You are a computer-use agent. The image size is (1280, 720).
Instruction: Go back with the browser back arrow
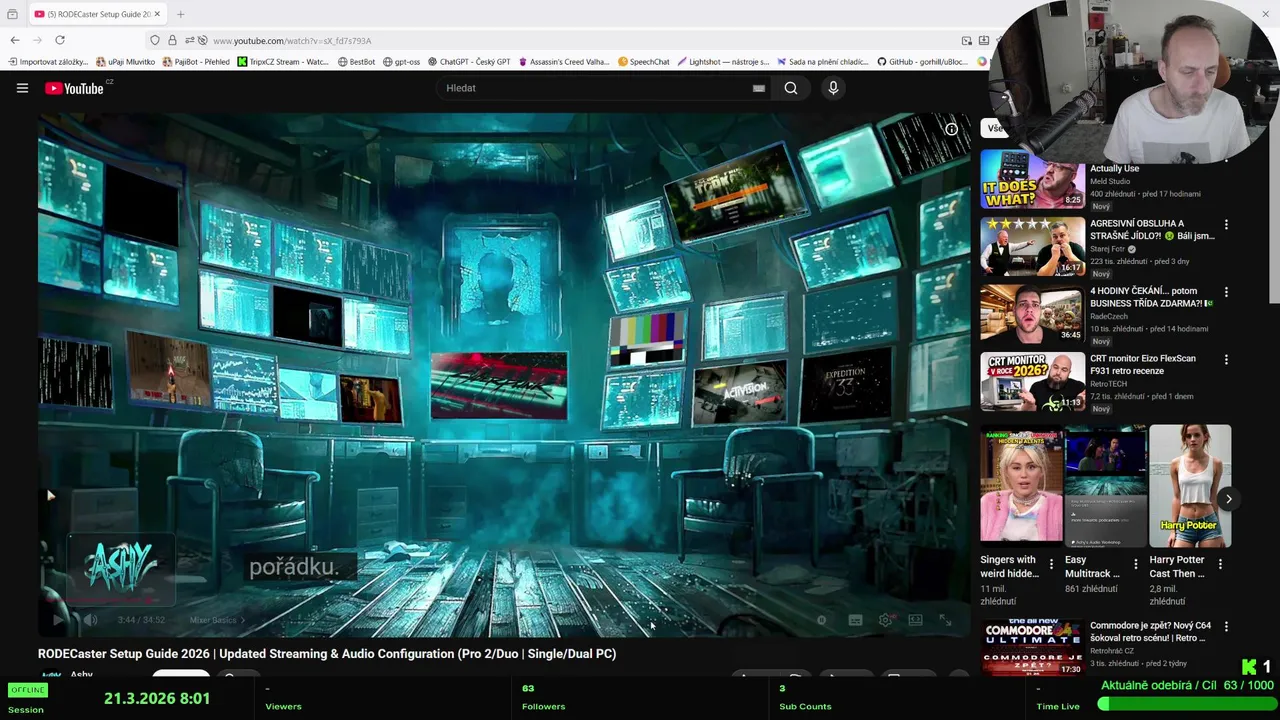coord(15,40)
